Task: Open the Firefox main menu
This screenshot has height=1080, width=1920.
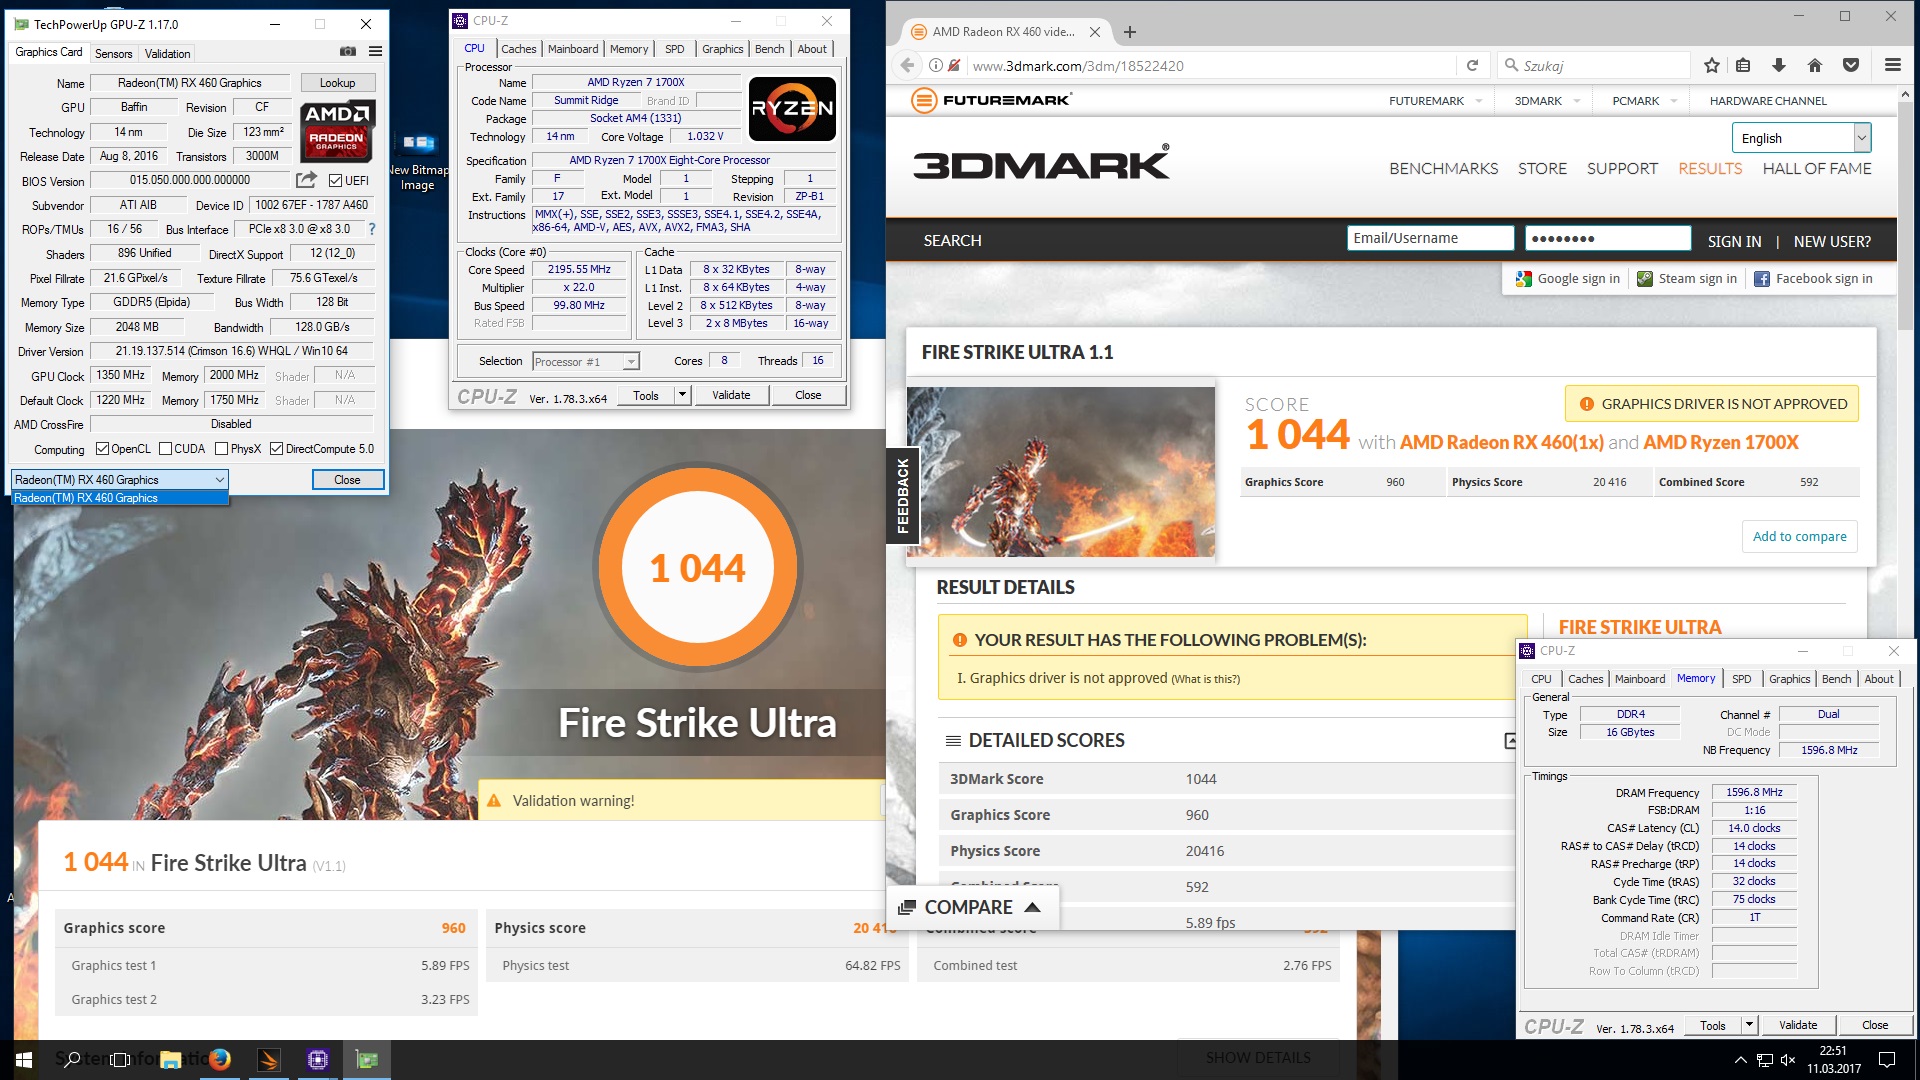Action: pyautogui.click(x=1892, y=65)
